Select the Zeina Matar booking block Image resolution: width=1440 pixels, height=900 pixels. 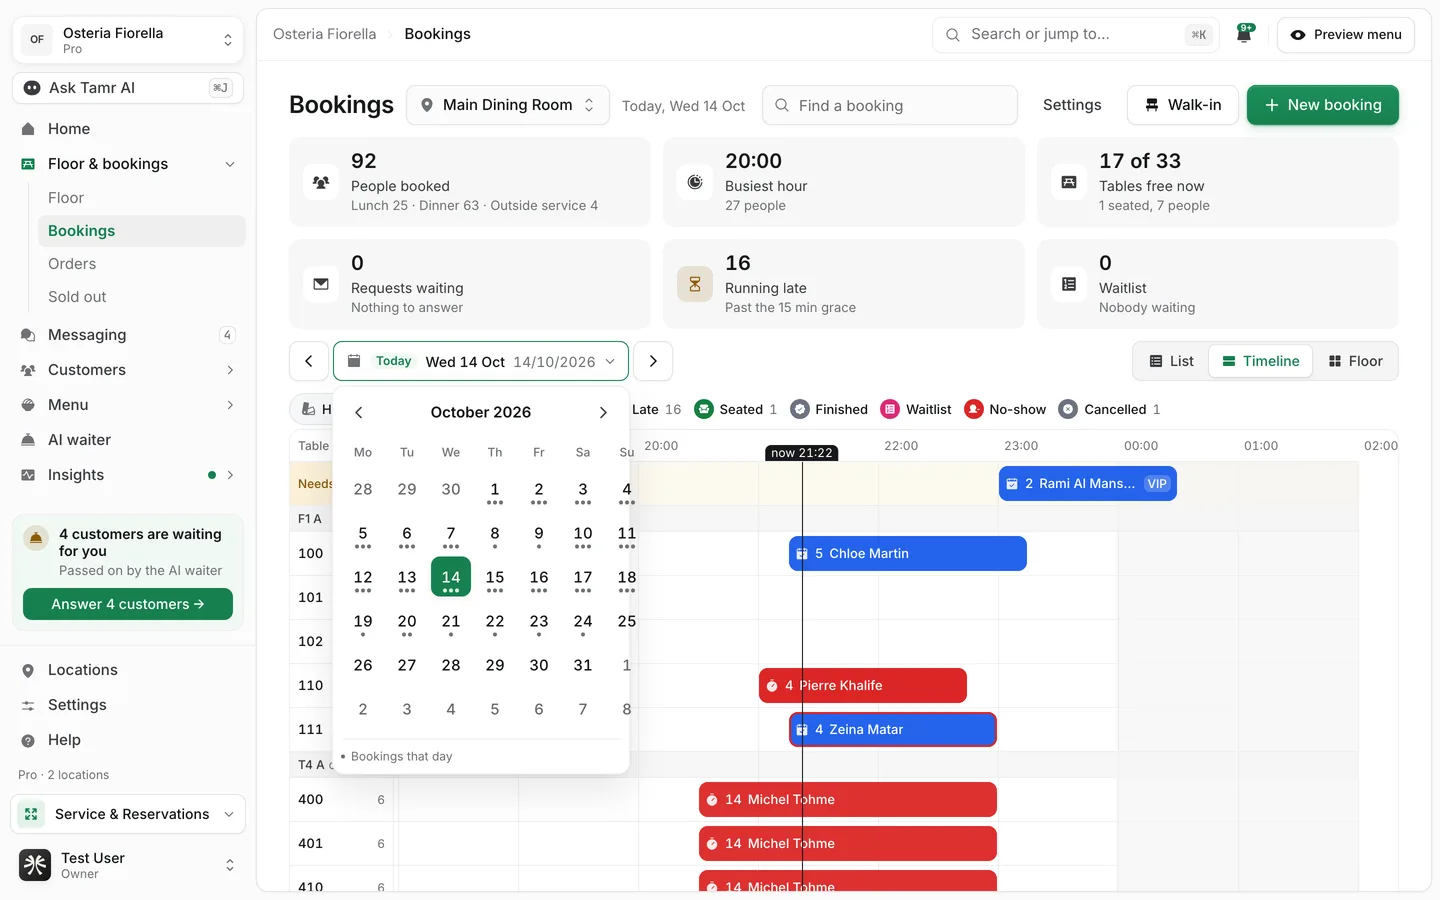(893, 730)
